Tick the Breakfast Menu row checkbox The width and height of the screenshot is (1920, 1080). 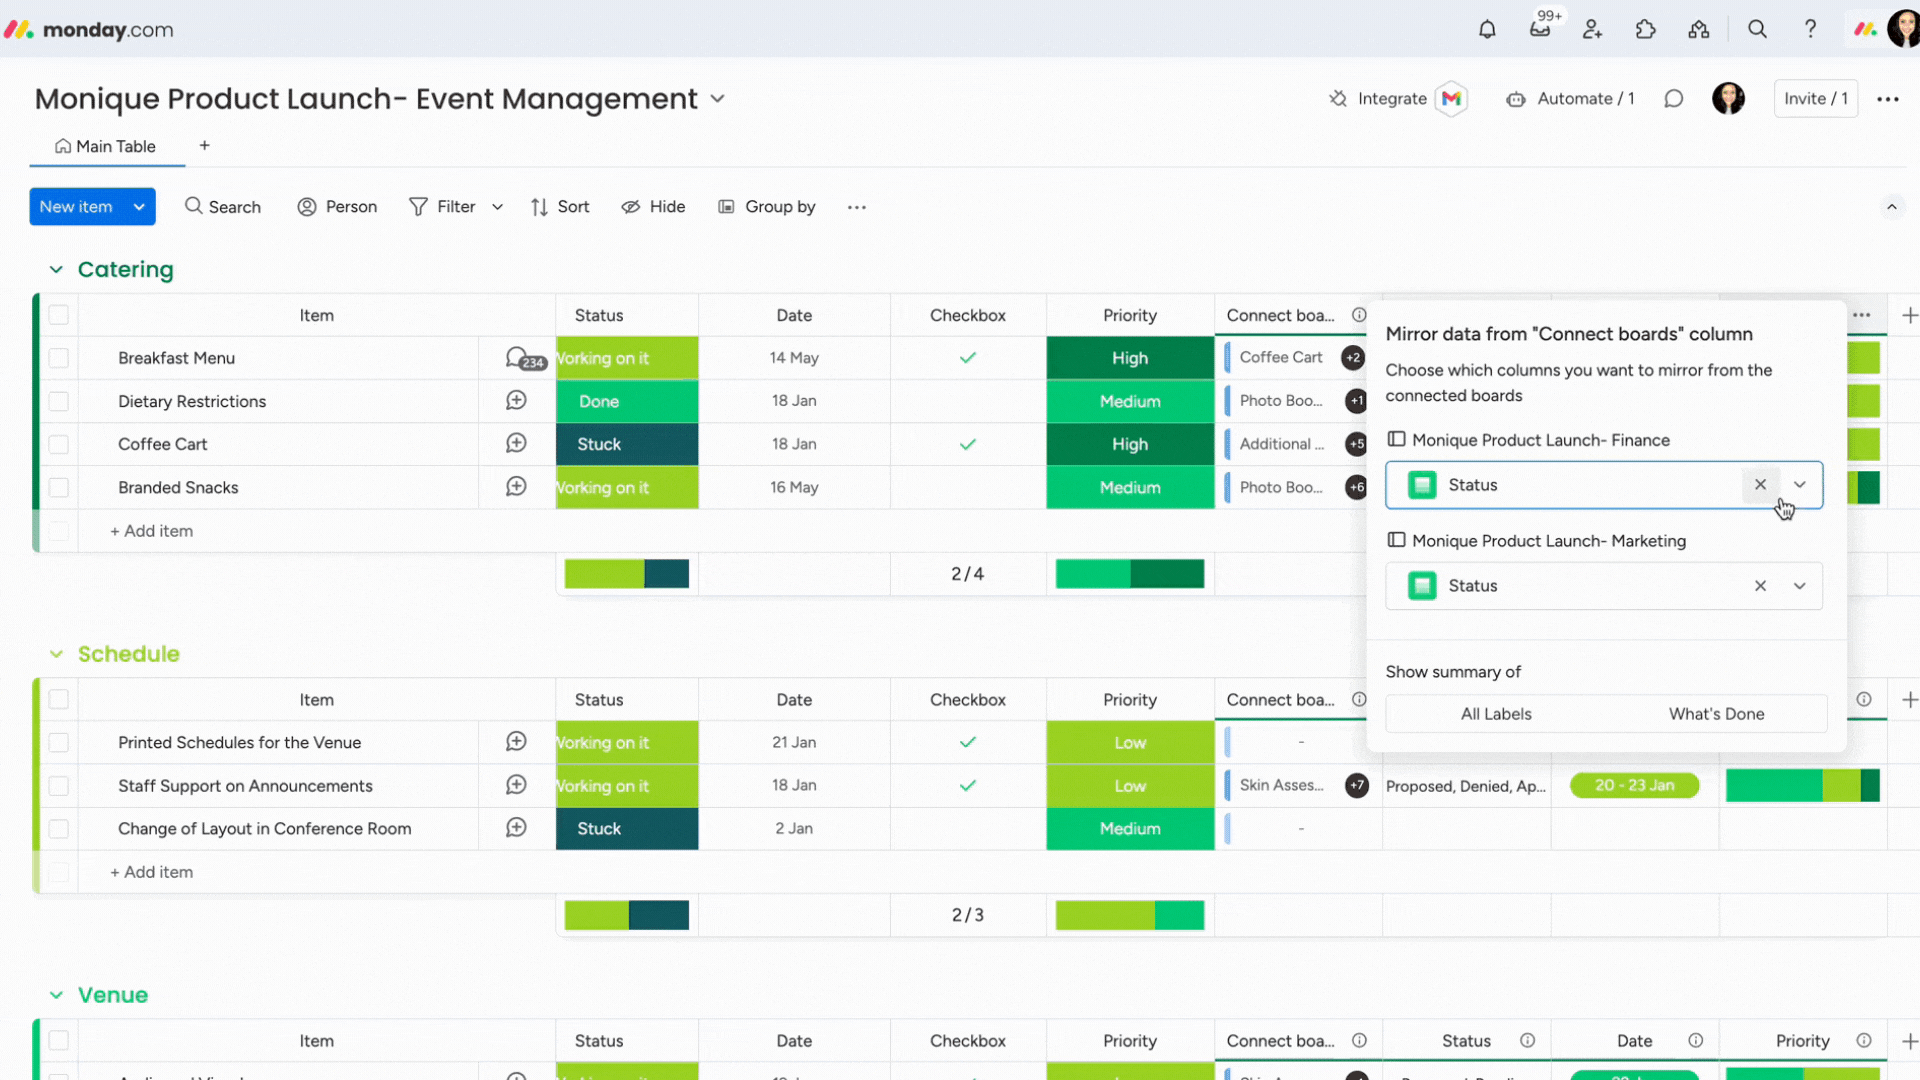59,358
